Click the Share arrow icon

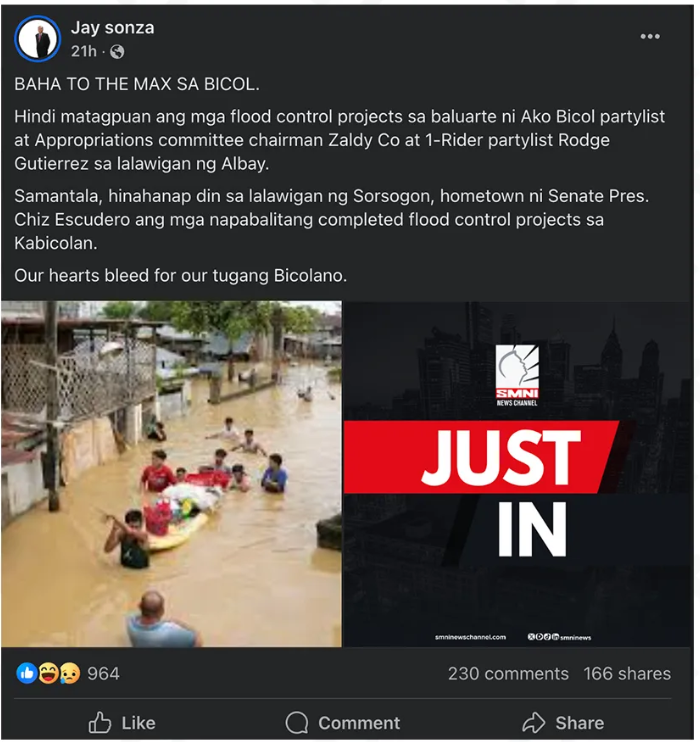pyautogui.click(x=534, y=722)
